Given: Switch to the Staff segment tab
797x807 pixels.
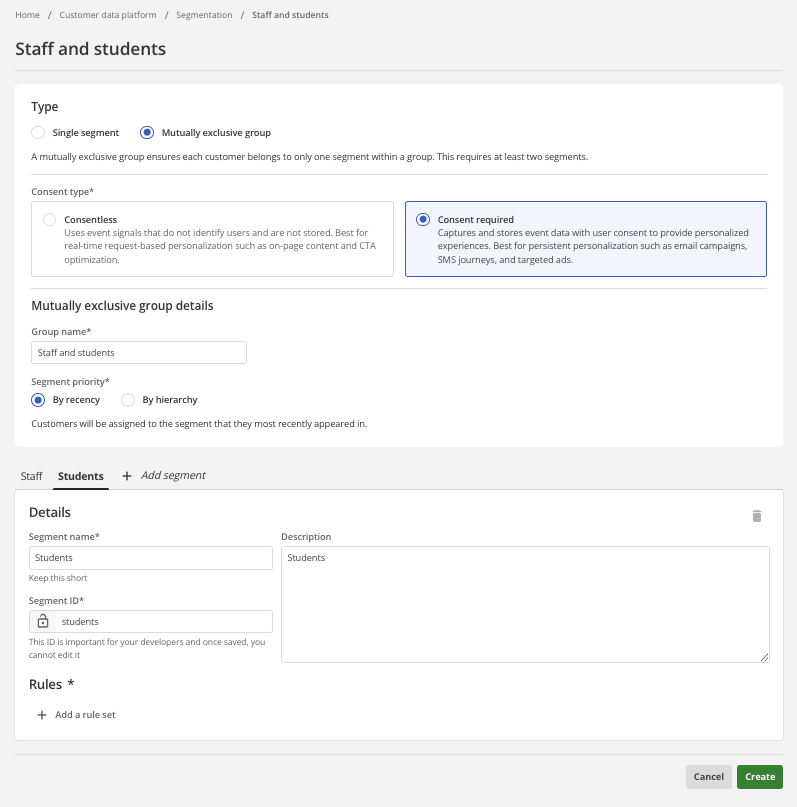Looking at the screenshot, I should click(31, 476).
